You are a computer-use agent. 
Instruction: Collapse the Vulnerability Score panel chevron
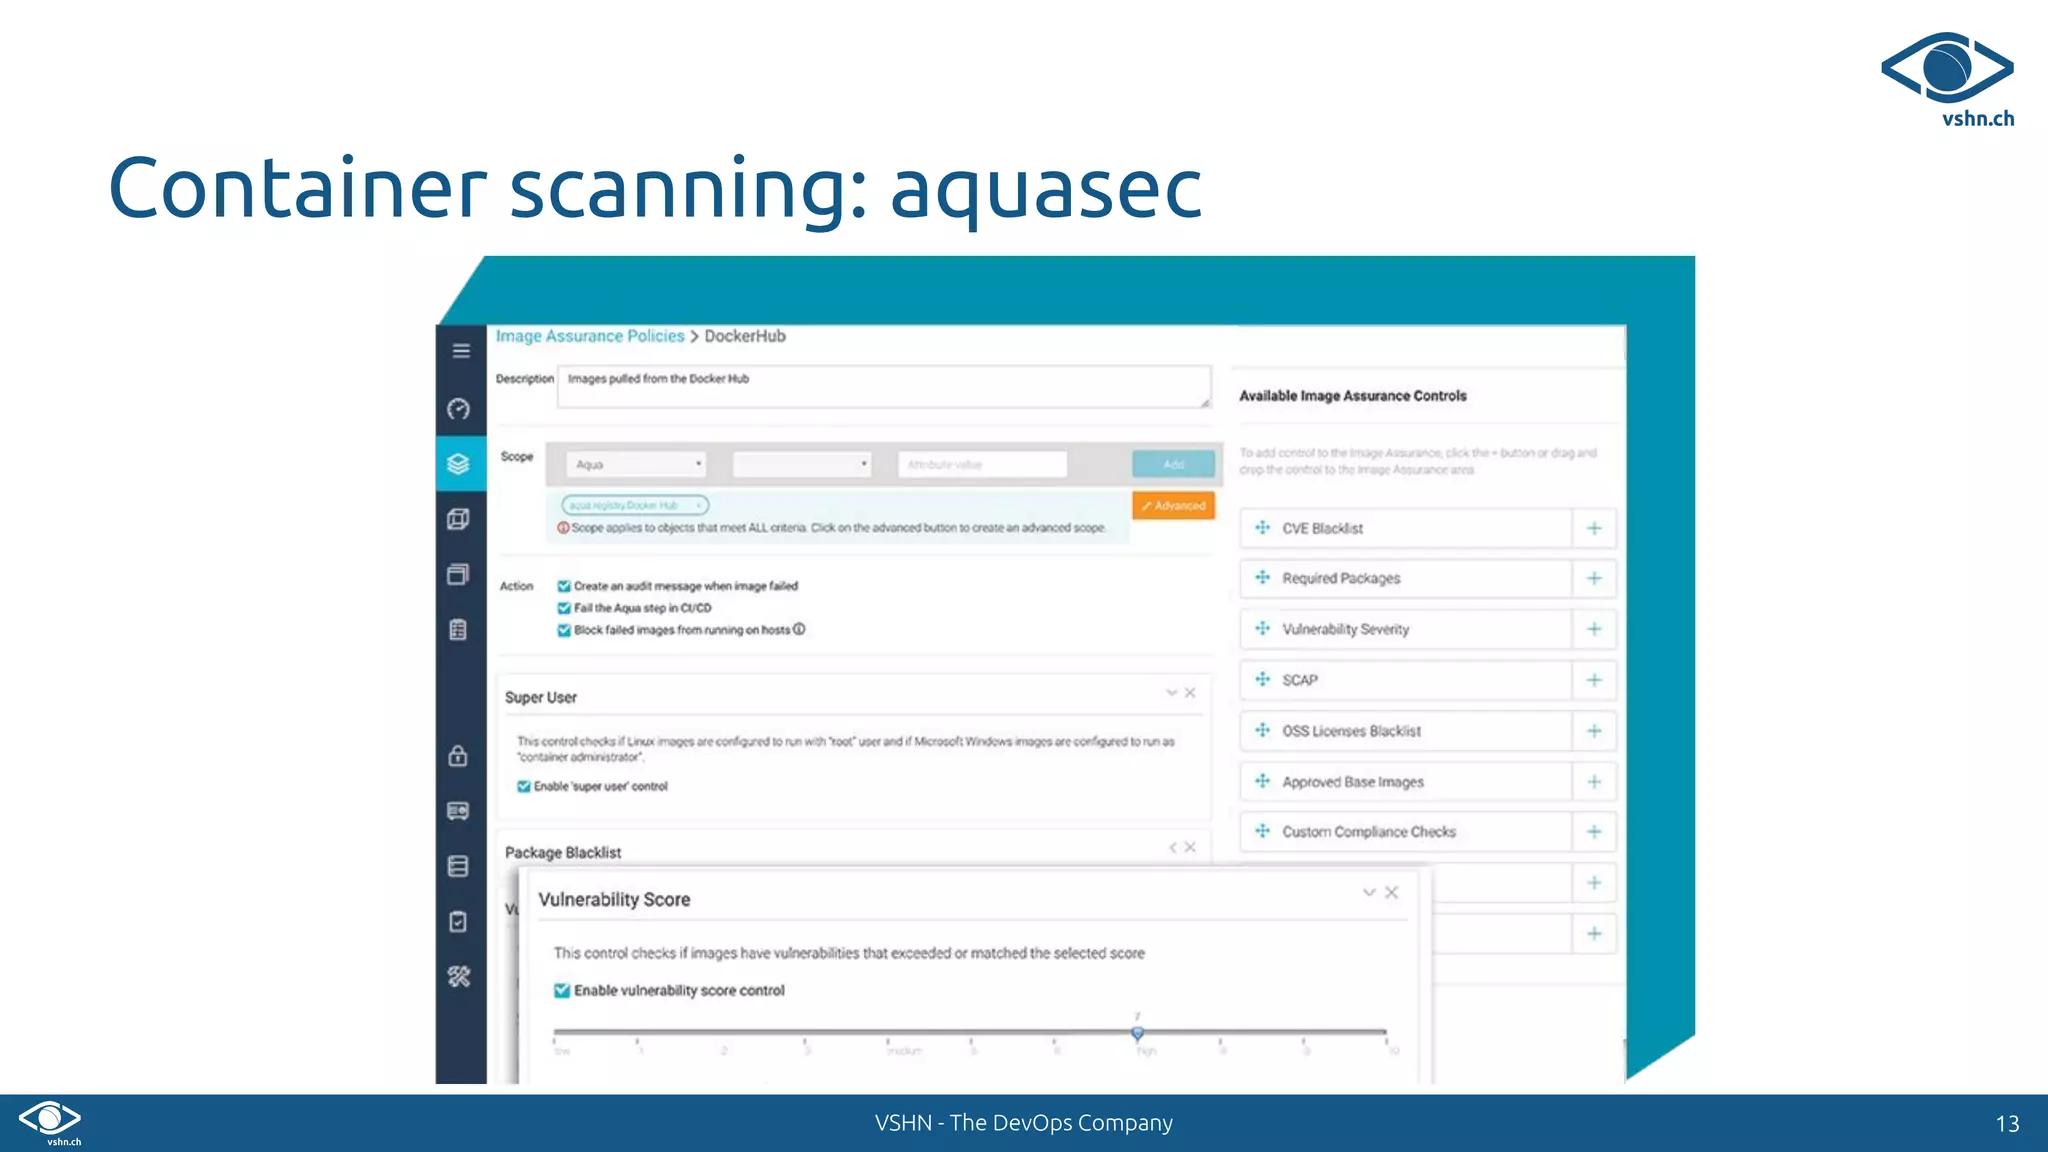[1369, 892]
